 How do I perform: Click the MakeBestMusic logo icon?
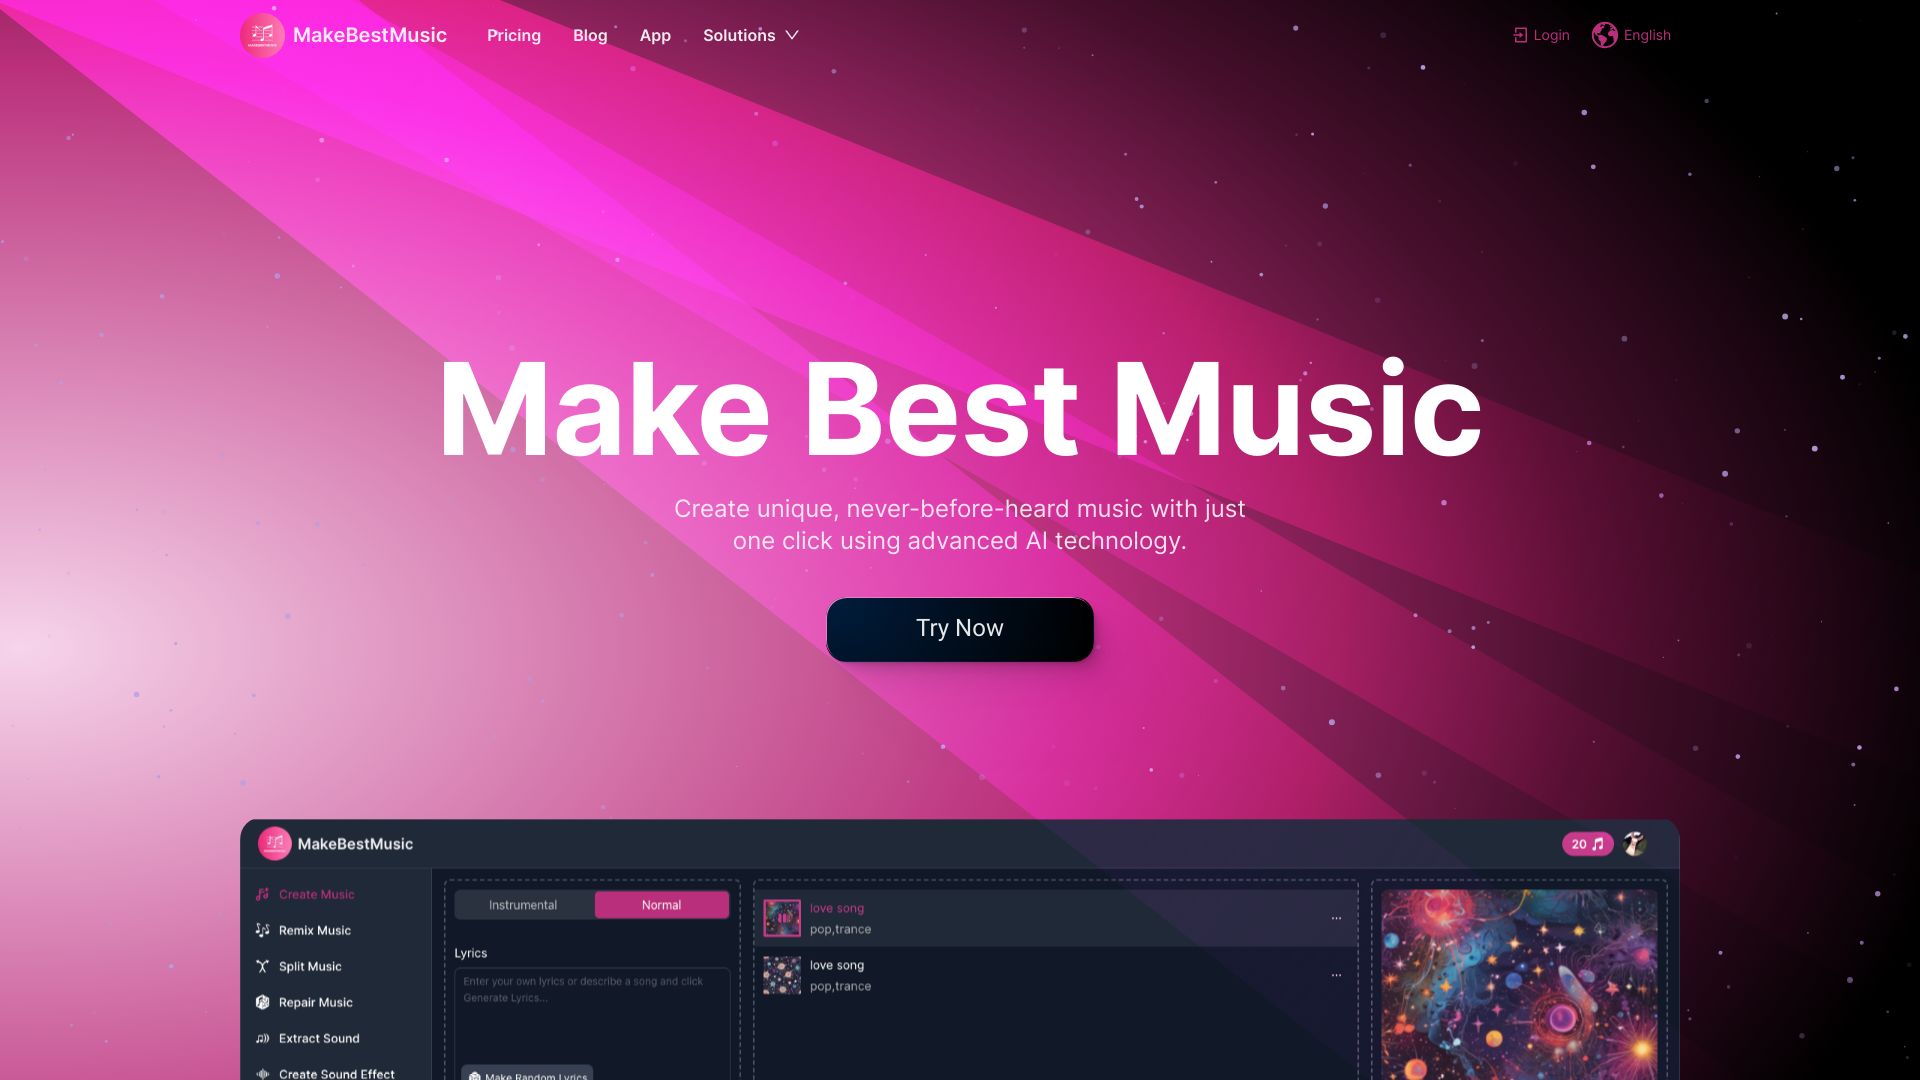[x=261, y=34]
